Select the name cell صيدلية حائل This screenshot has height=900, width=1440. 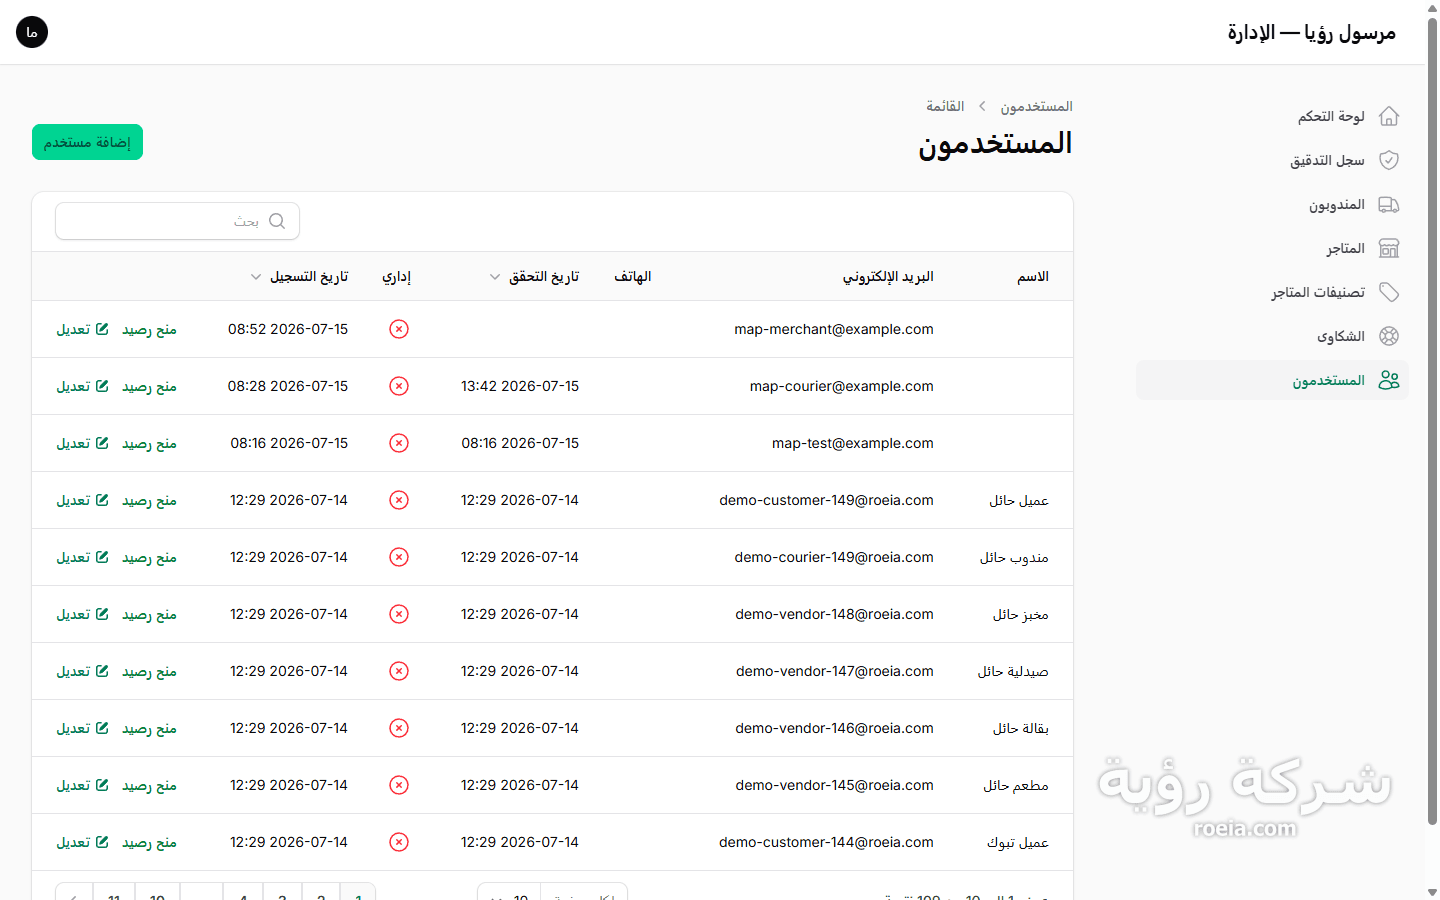point(1013,671)
